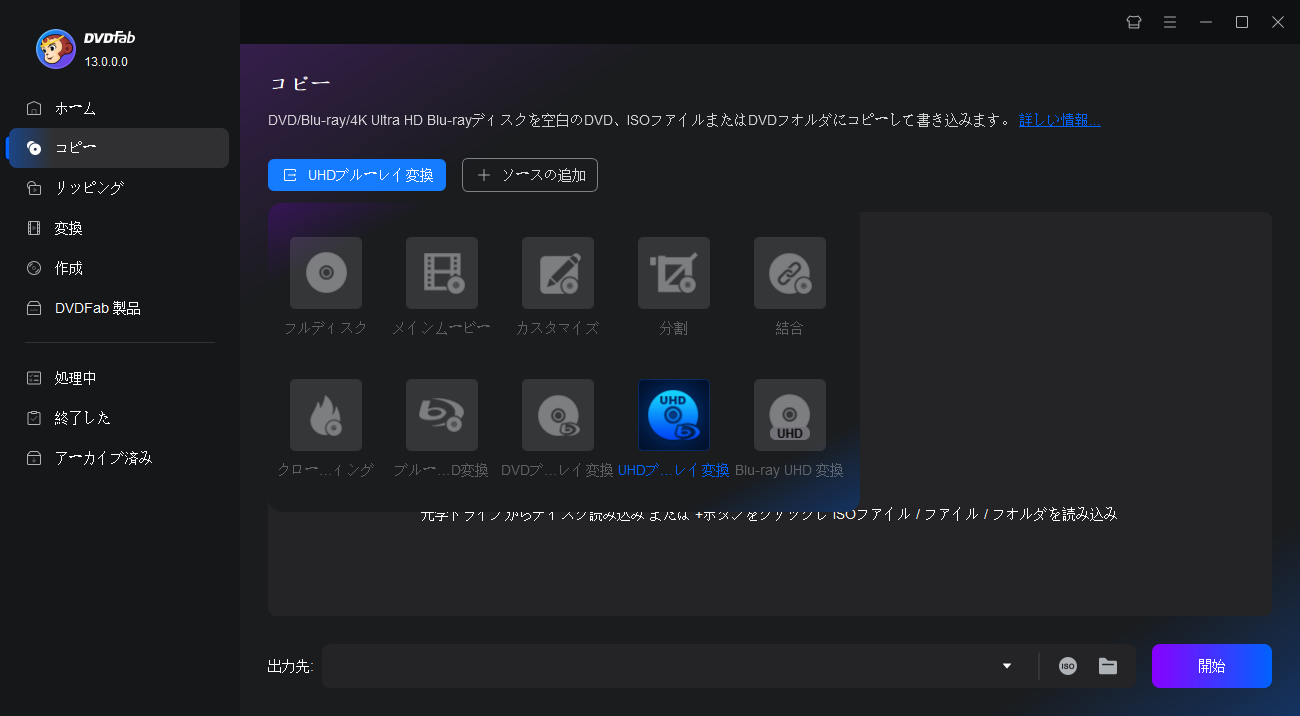
Task: Minimize the DVDFab window
Action: [1206, 22]
